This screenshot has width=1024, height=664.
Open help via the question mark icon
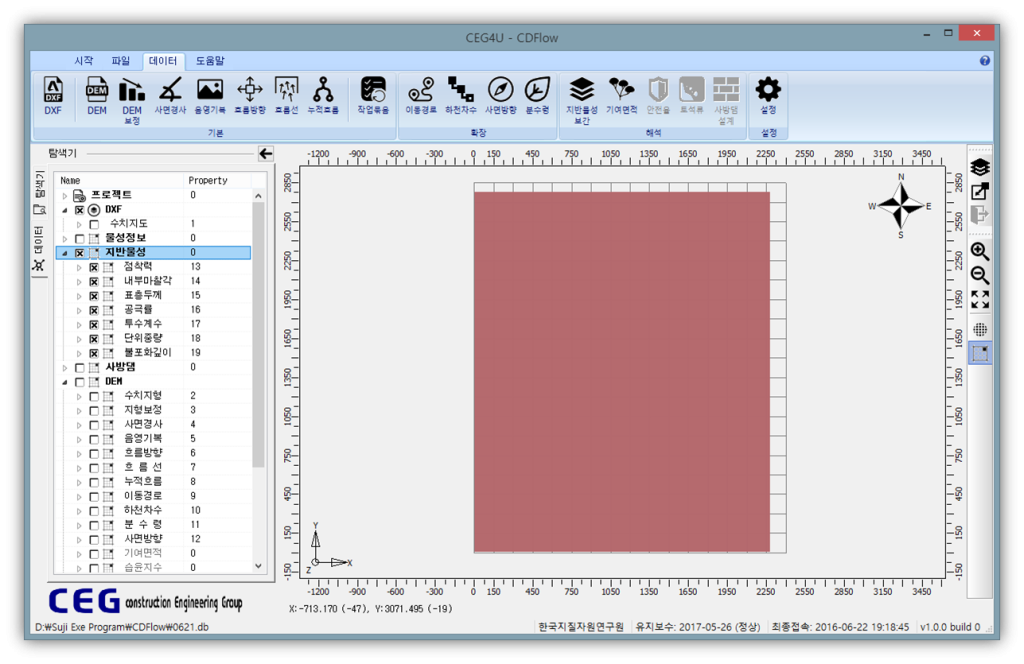pyautogui.click(x=985, y=61)
